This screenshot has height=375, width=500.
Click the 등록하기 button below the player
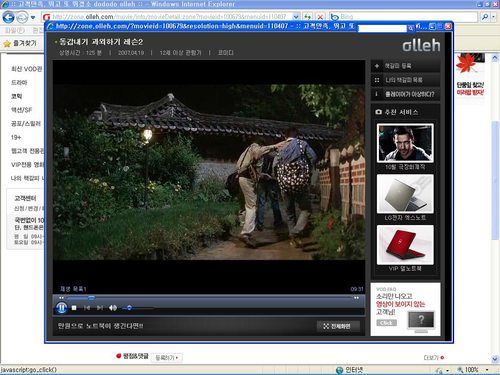click(x=167, y=358)
